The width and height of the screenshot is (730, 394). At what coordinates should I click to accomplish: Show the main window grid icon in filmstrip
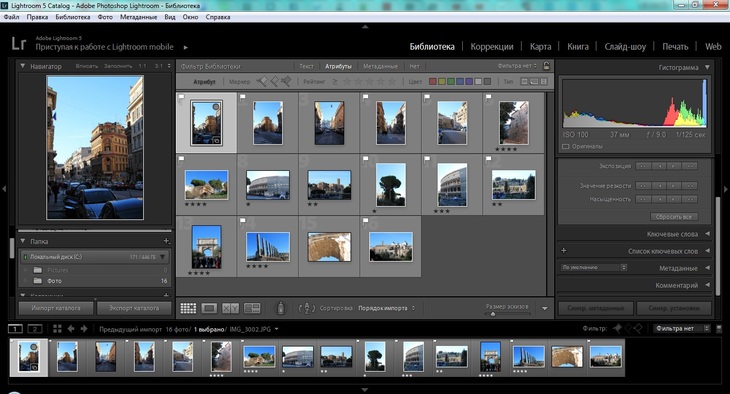57,329
